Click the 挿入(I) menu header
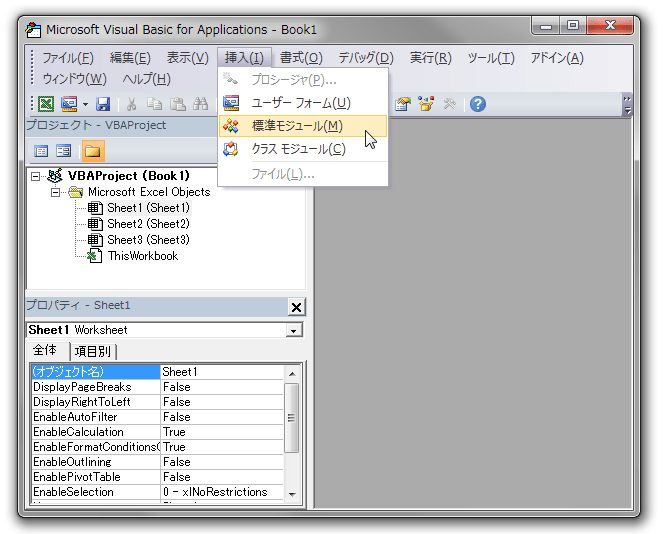 pos(244,58)
